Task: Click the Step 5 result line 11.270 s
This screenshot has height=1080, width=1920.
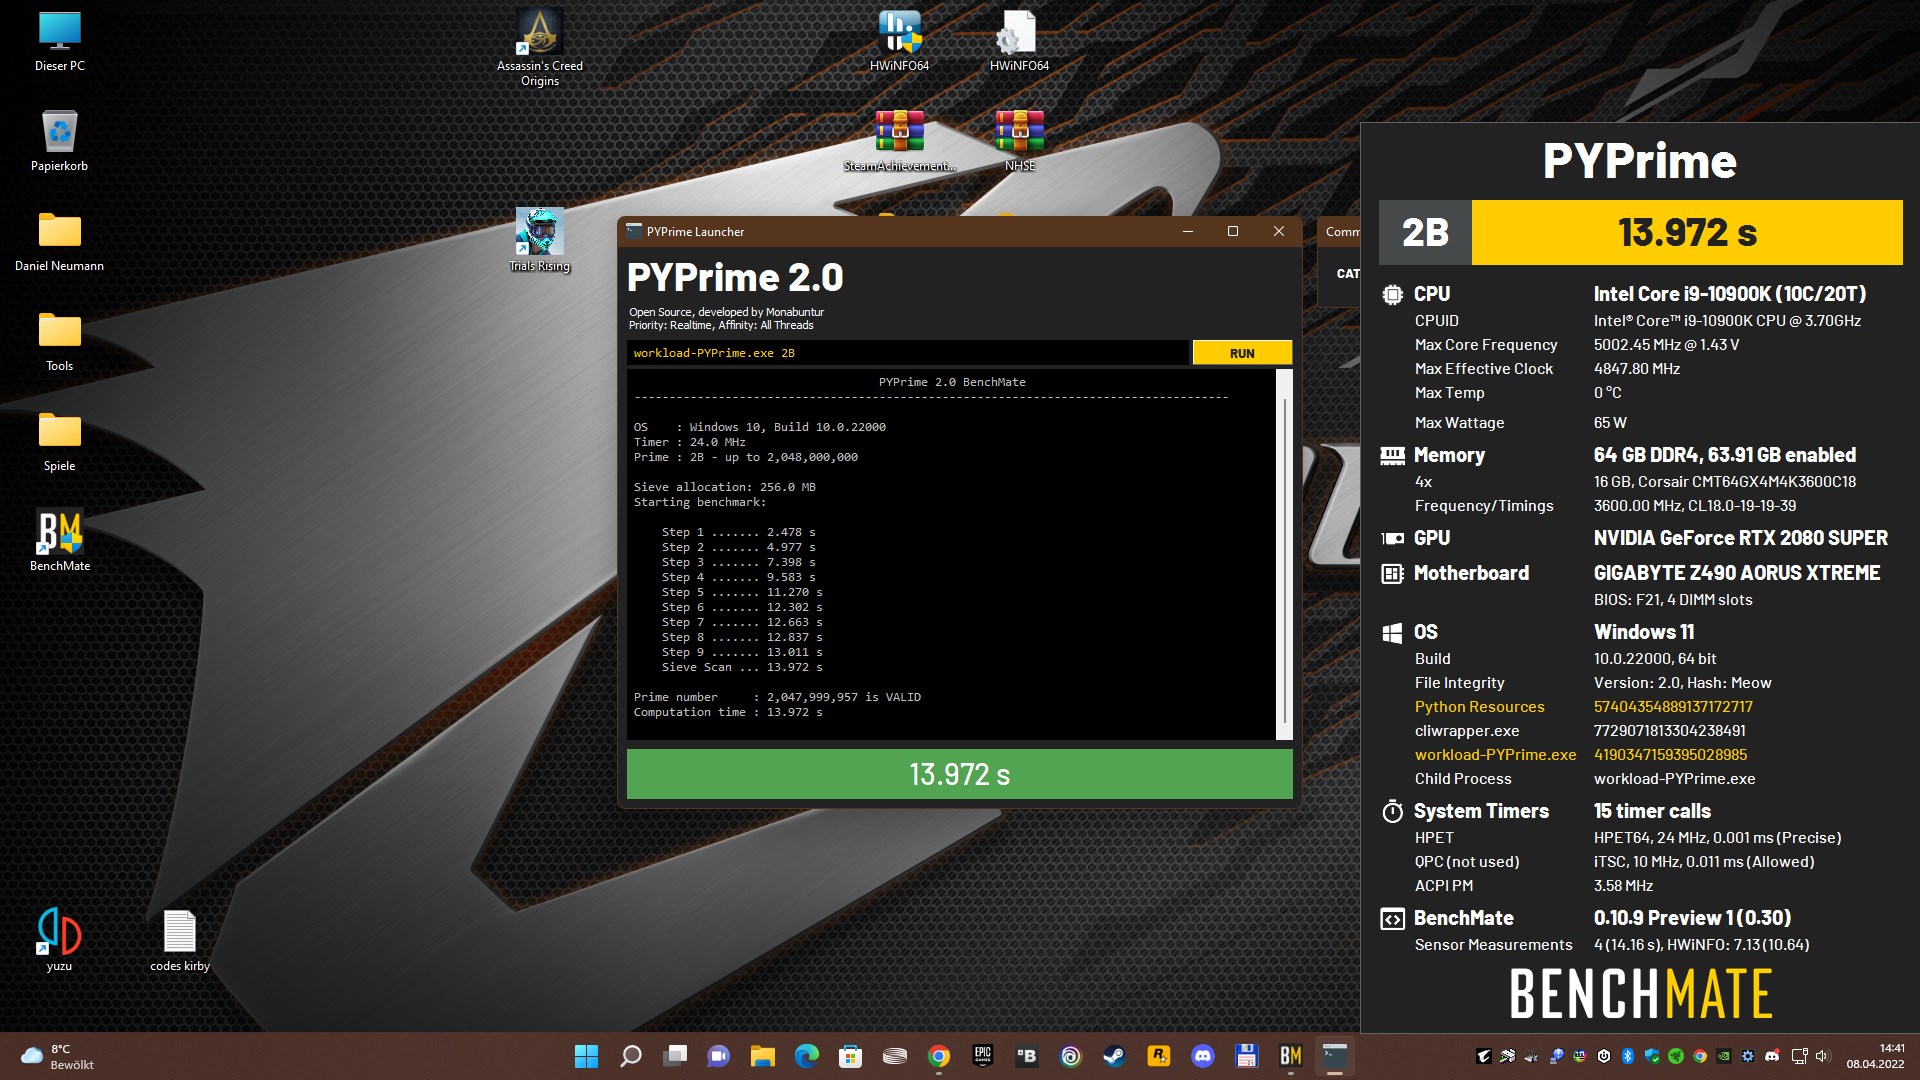Action: point(742,592)
